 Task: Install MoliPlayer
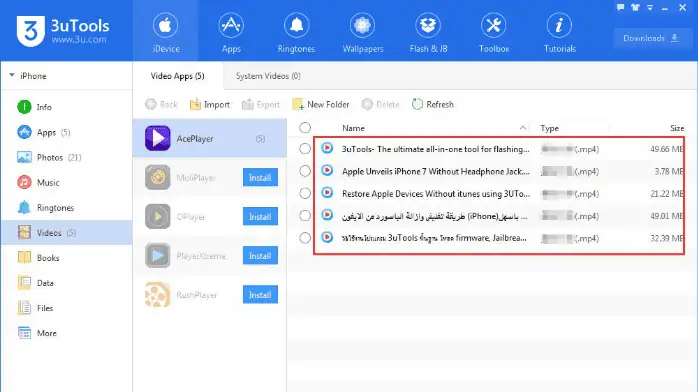[260, 178]
